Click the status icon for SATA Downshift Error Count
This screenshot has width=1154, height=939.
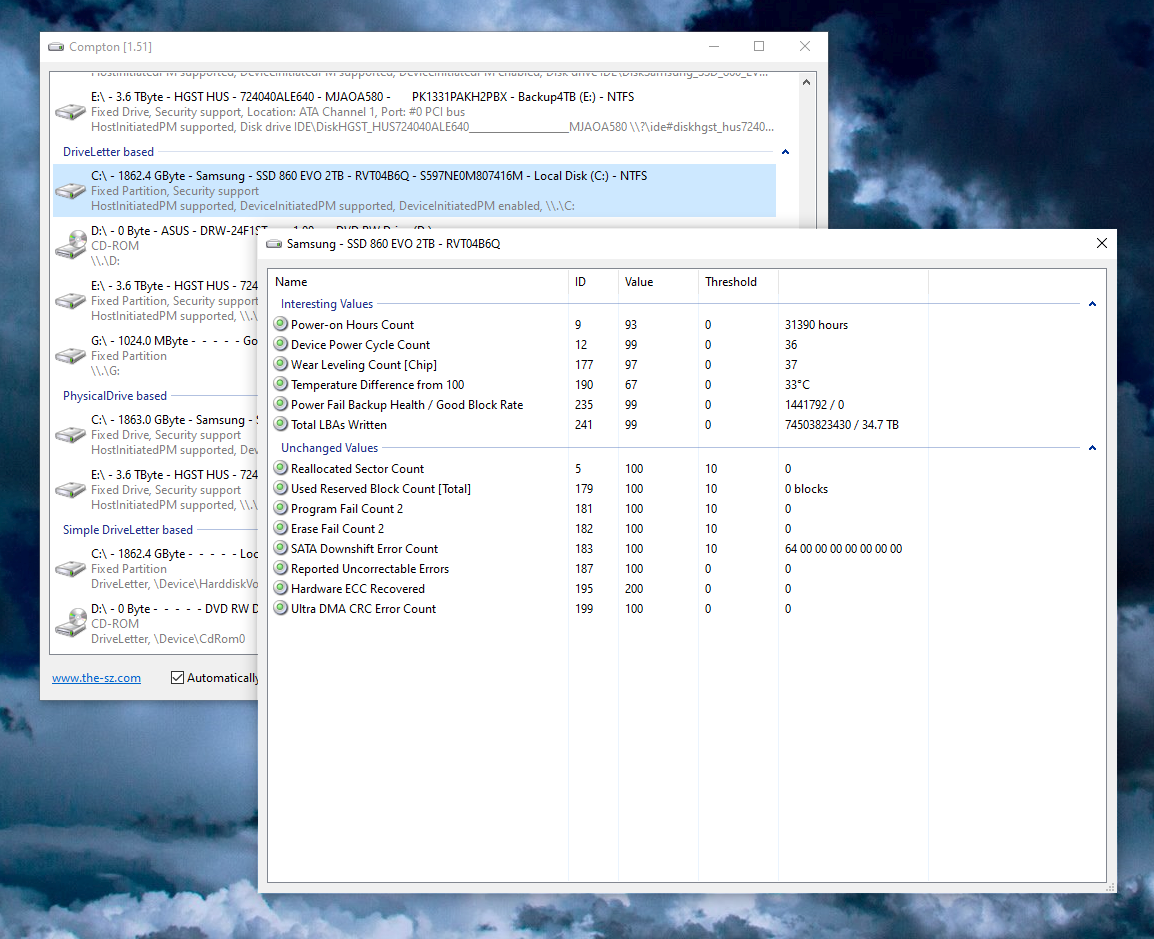[280, 548]
